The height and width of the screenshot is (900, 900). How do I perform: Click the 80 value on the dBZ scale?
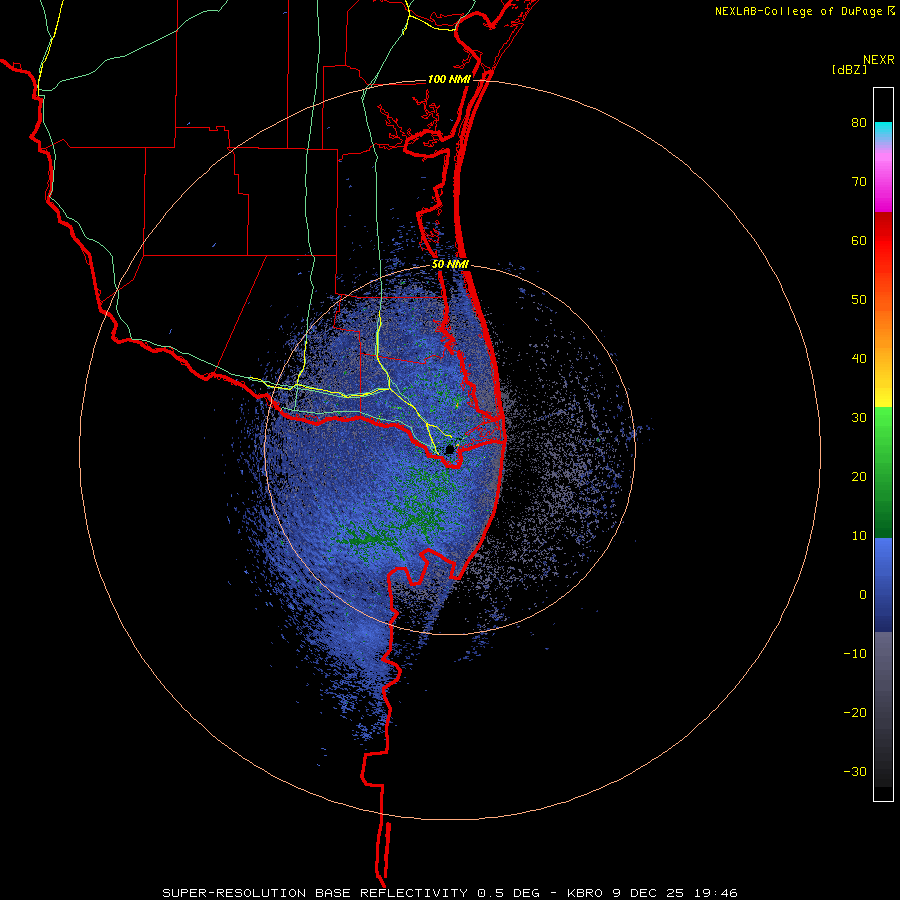click(x=859, y=123)
